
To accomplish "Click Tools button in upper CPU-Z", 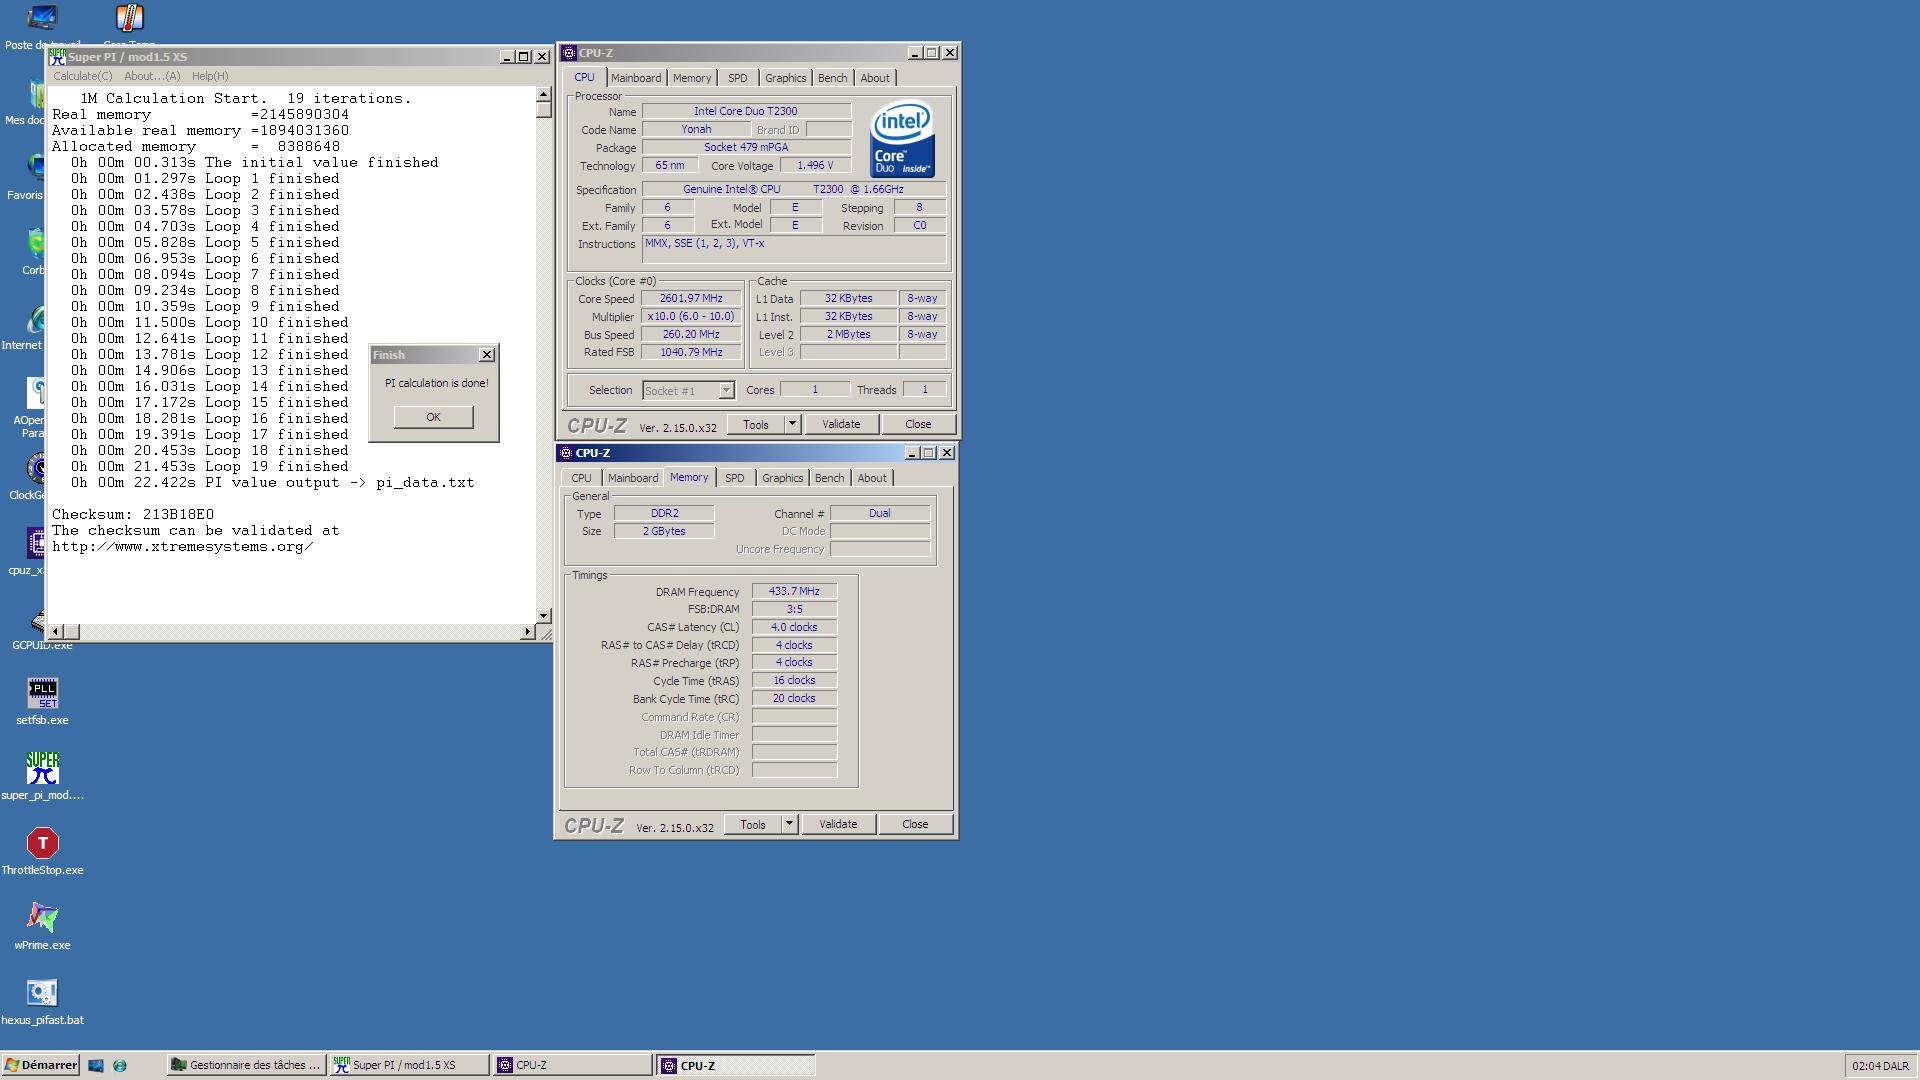I will pos(756,424).
